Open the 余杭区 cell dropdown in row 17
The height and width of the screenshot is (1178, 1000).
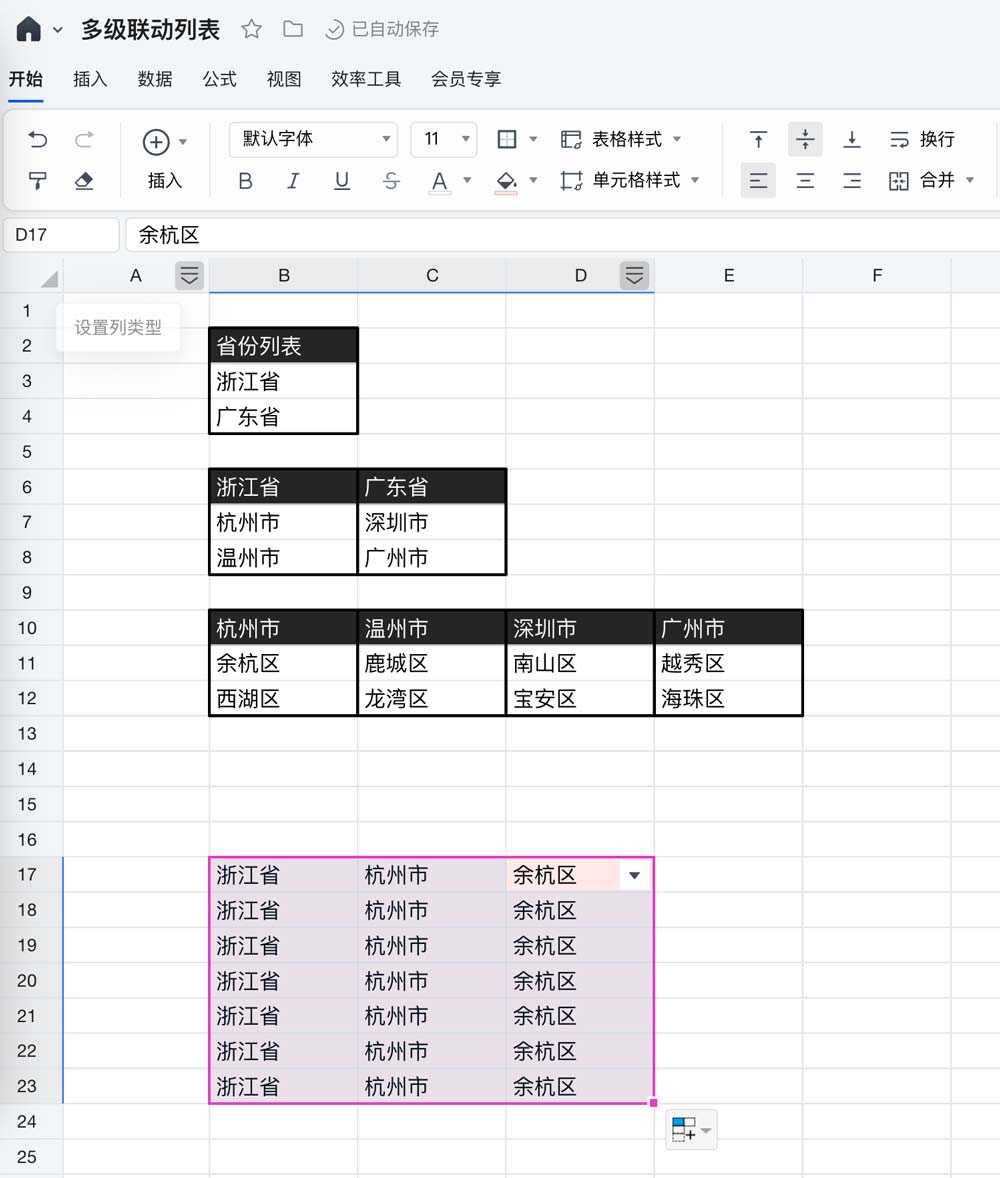tap(634, 874)
